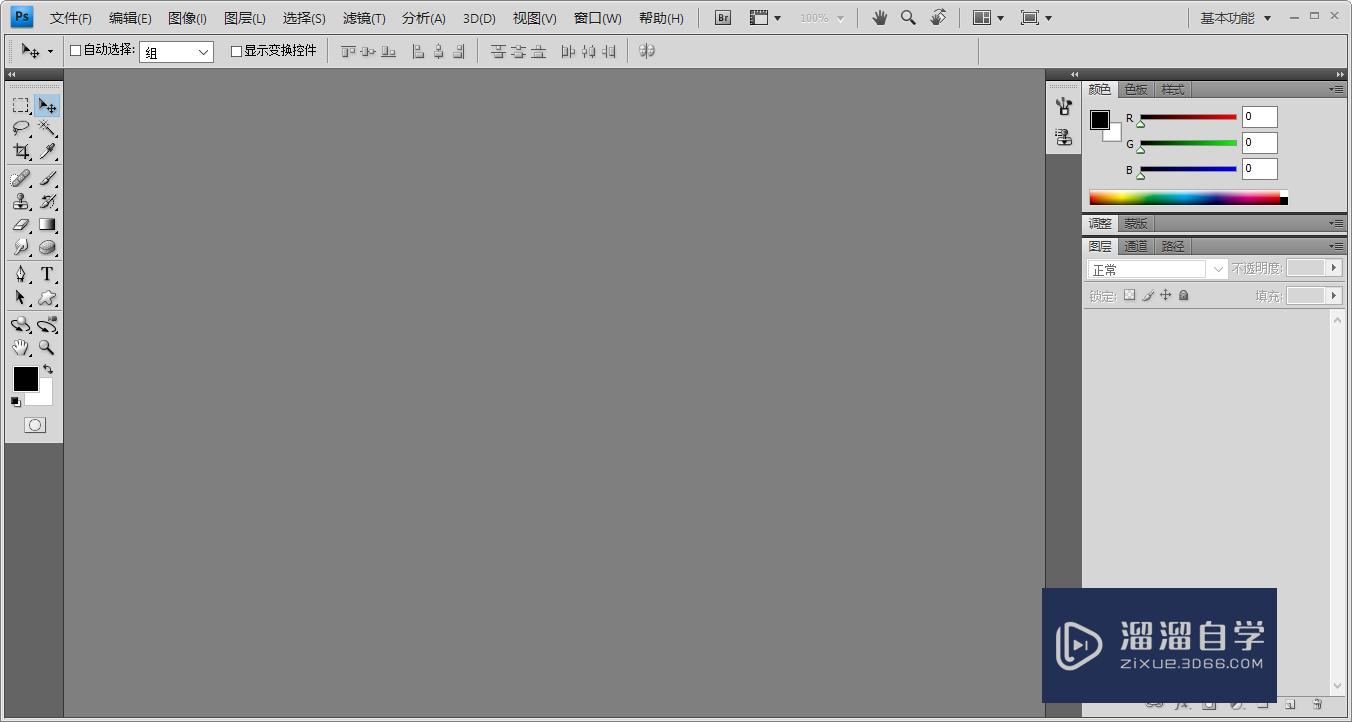This screenshot has height=722, width=1352.
Task: Open the Screen Mode dropdown
Action: pos(1036,17)
